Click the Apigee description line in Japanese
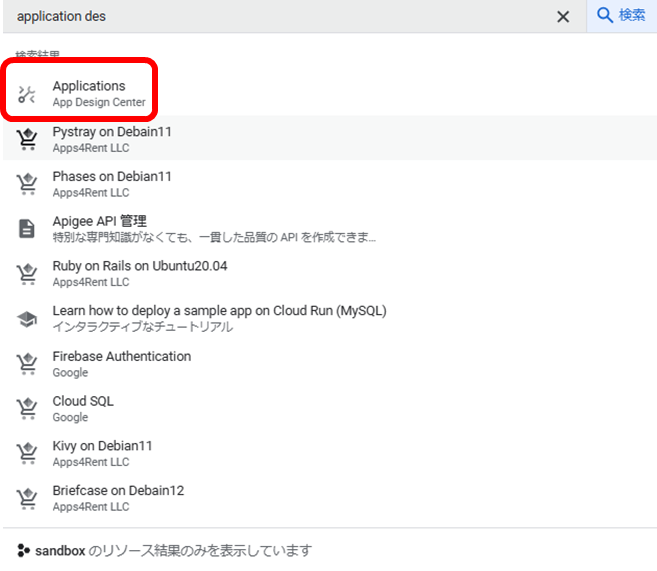Image resolution: width=657 pixels, height=571 pixels. 214,238
